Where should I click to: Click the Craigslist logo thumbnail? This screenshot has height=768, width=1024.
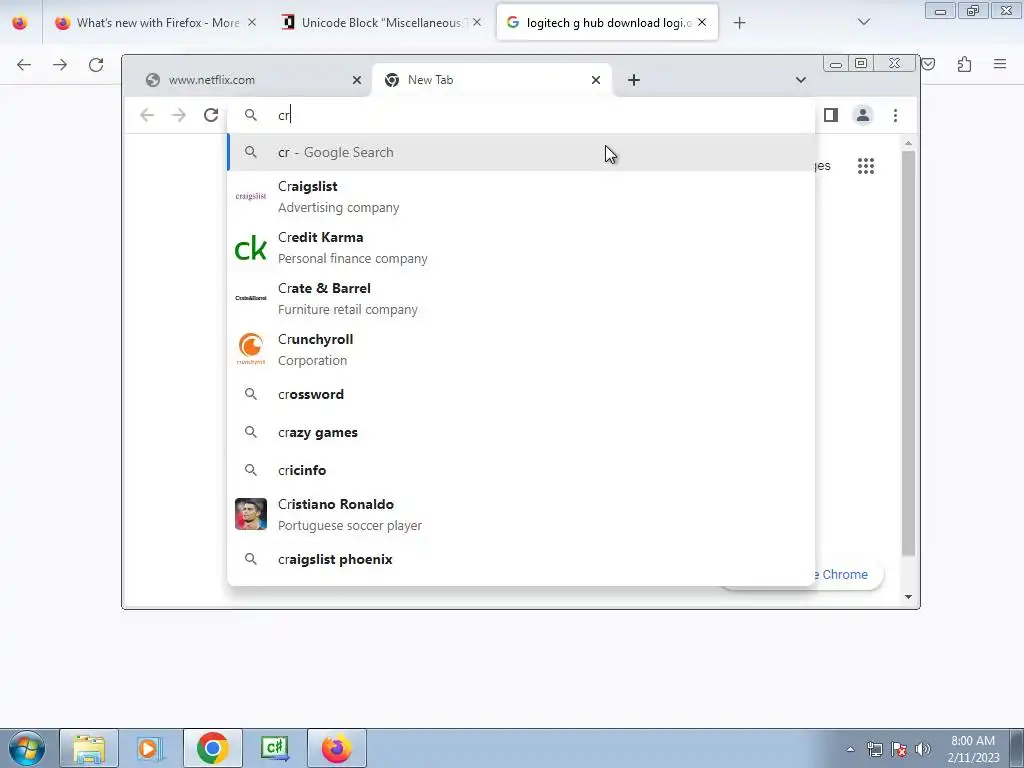251,196
